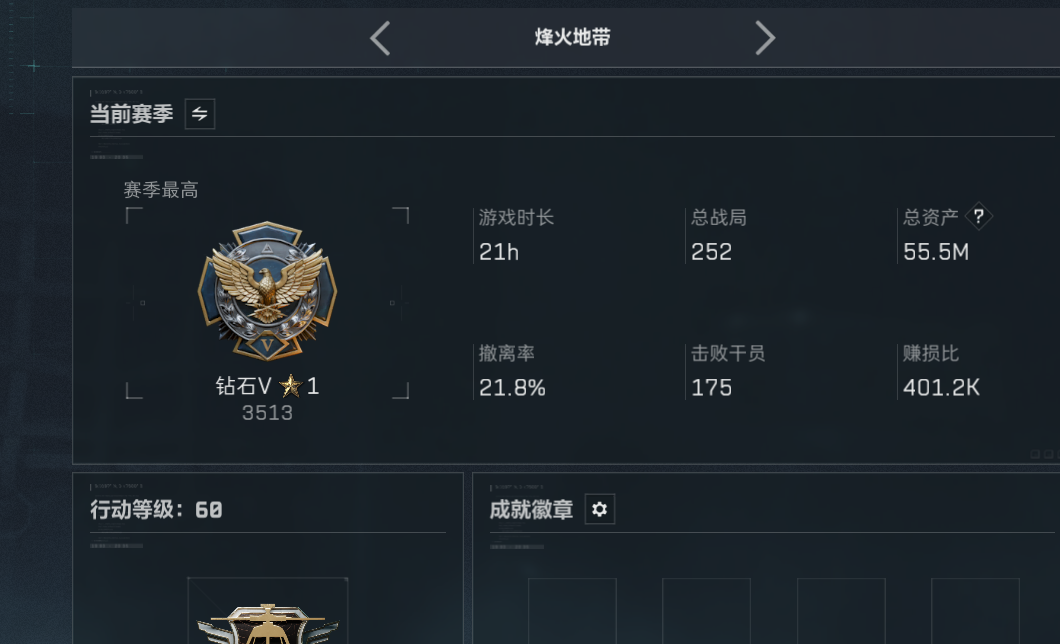Click the Diamond V eagle rank emblem
Image resolution: width=1060 pixels, height=644 pixels.
point(267,291)
